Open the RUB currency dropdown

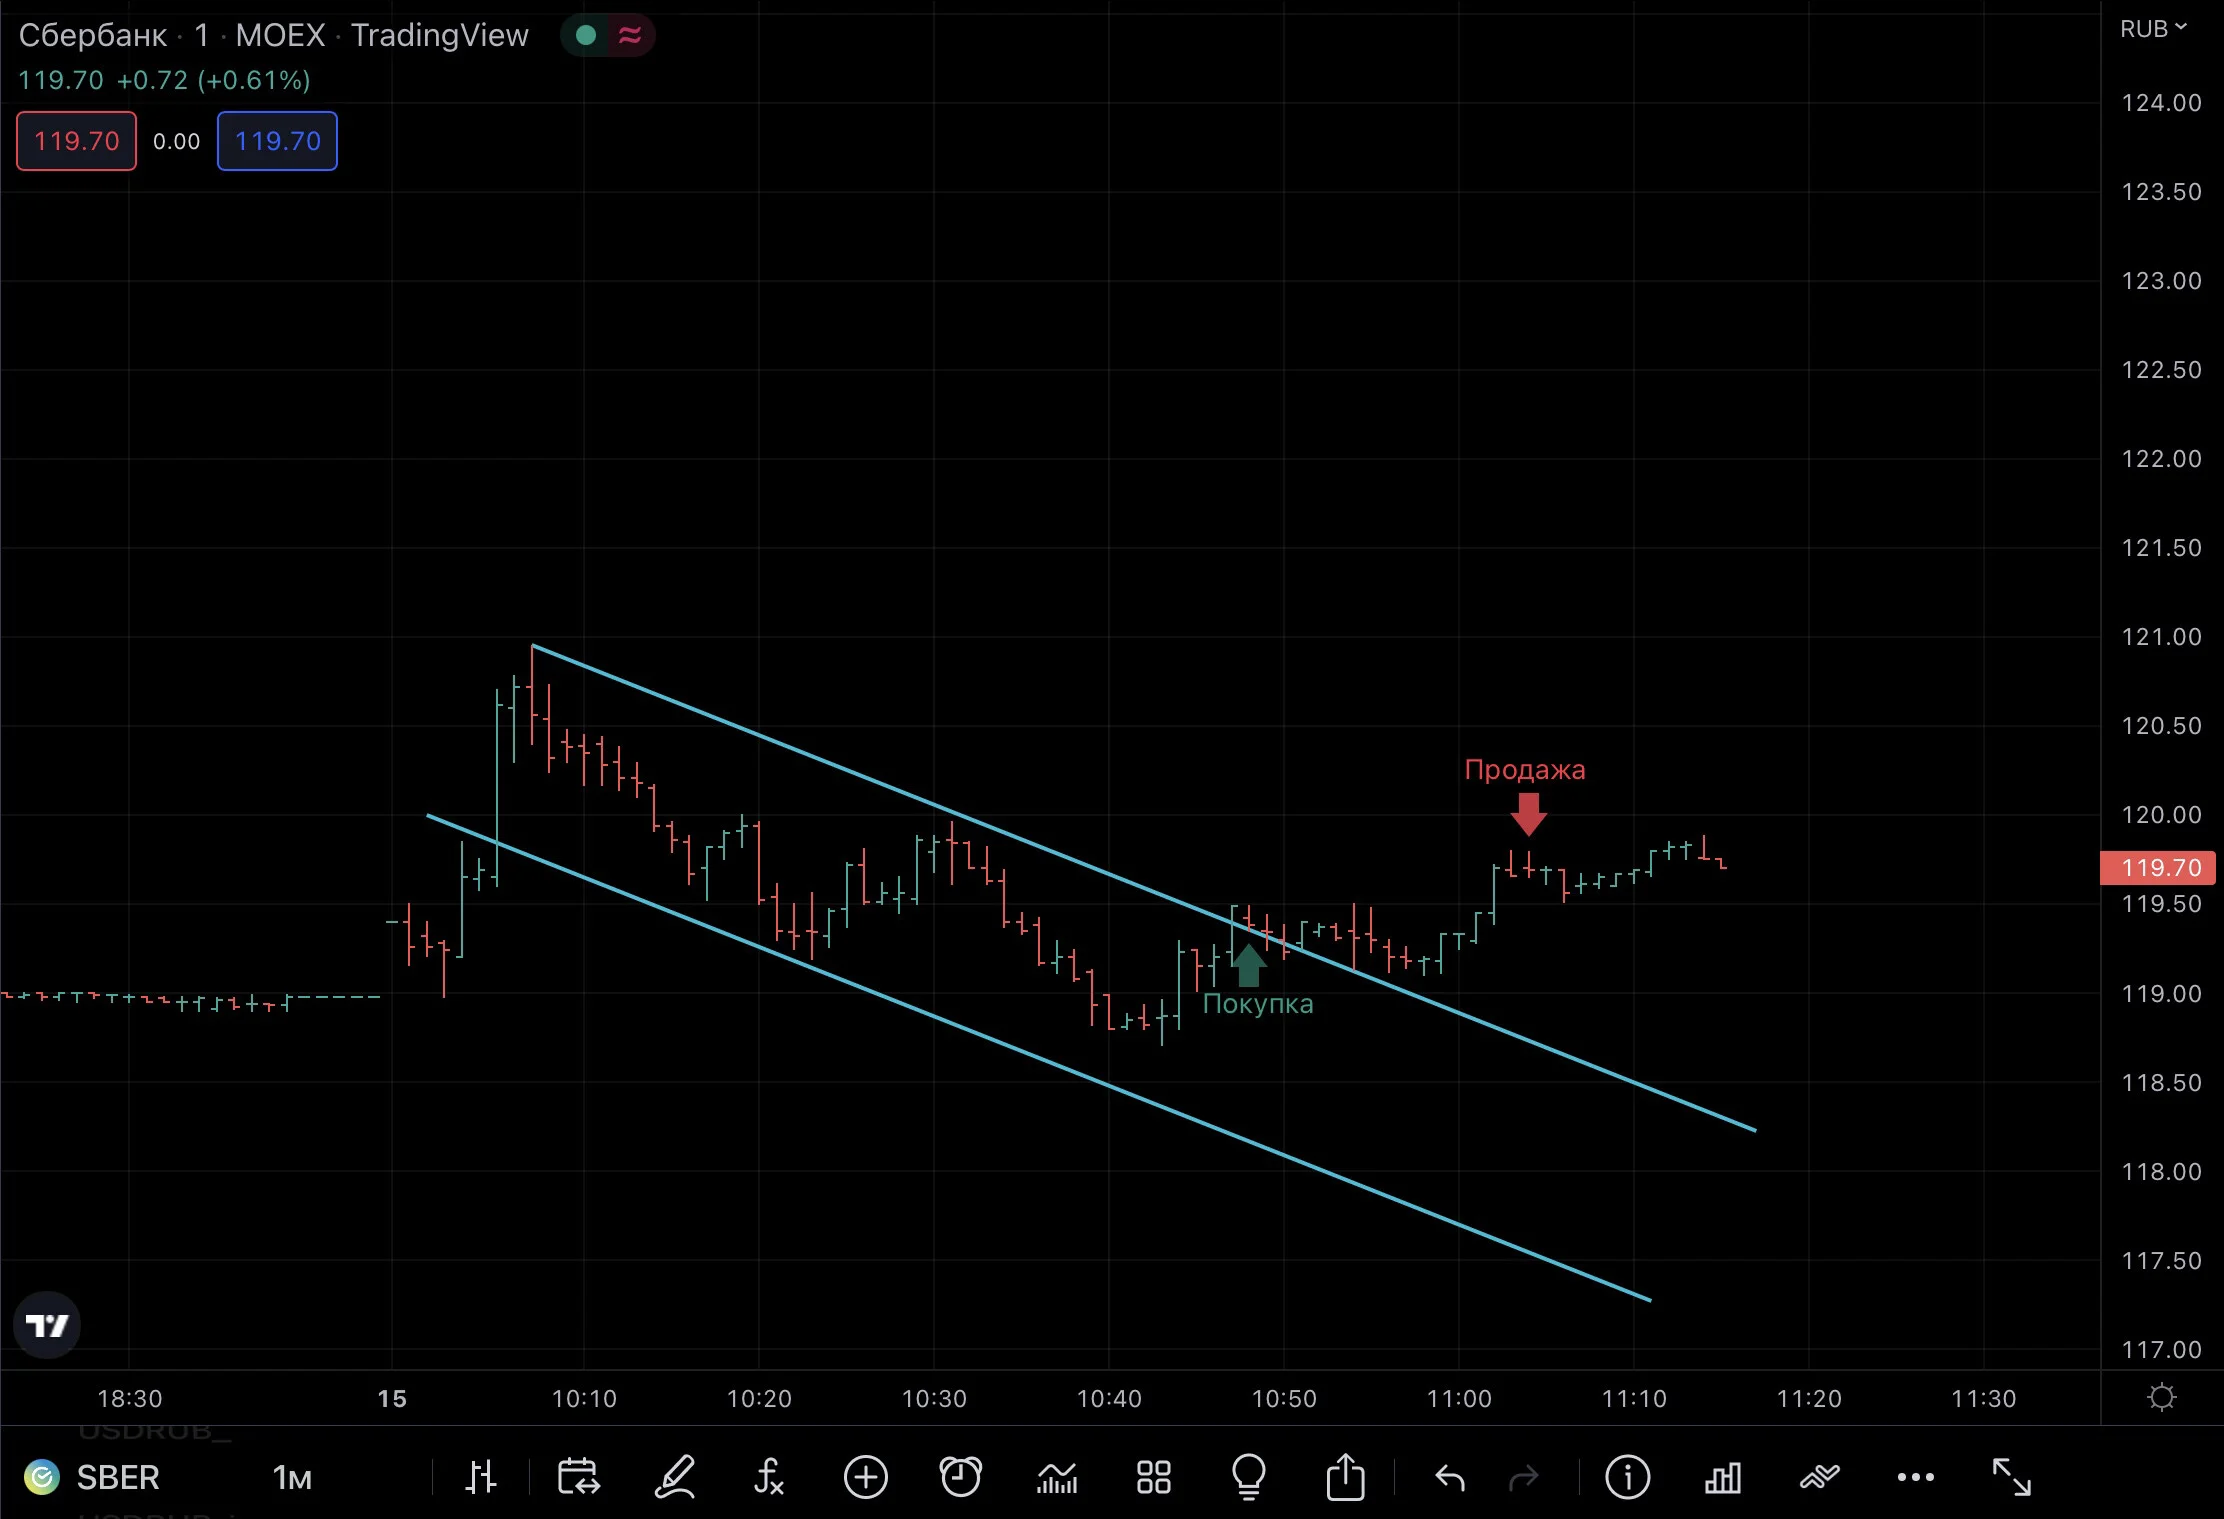[2153, 29]
